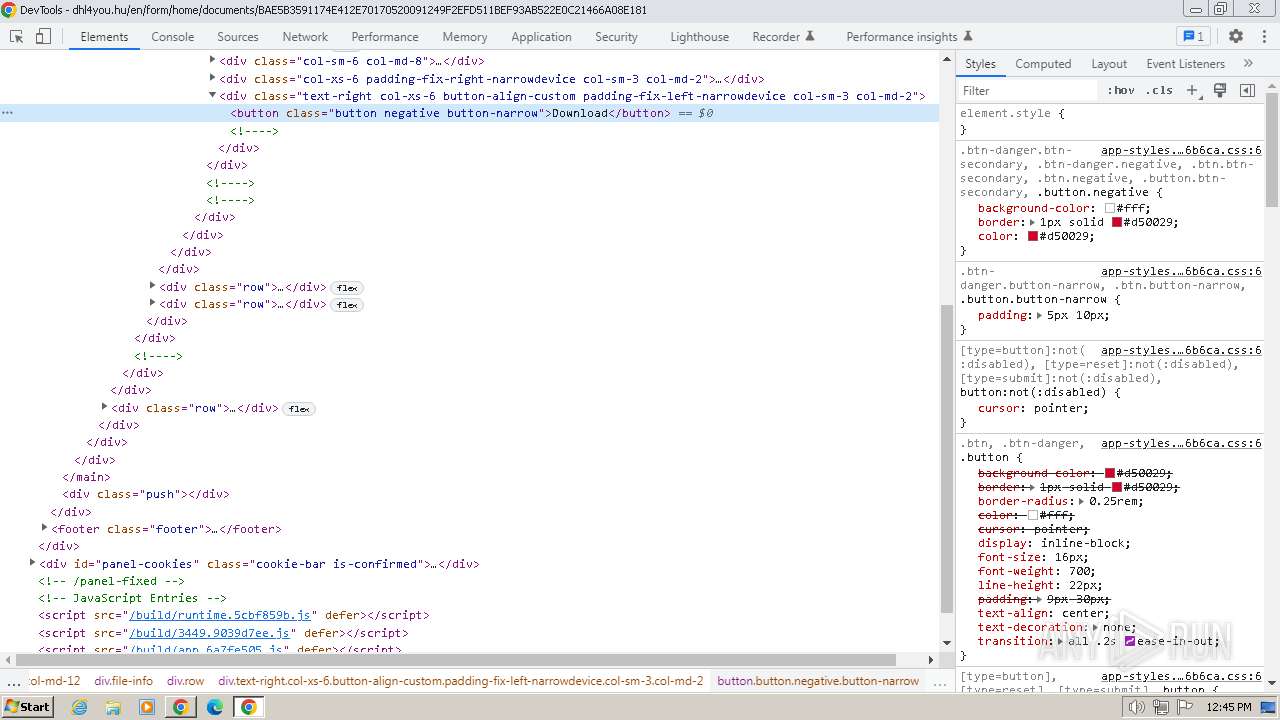Add a new style rule with plus icon
Screen dimensions: 1280x720
[x=1192, y=90]
